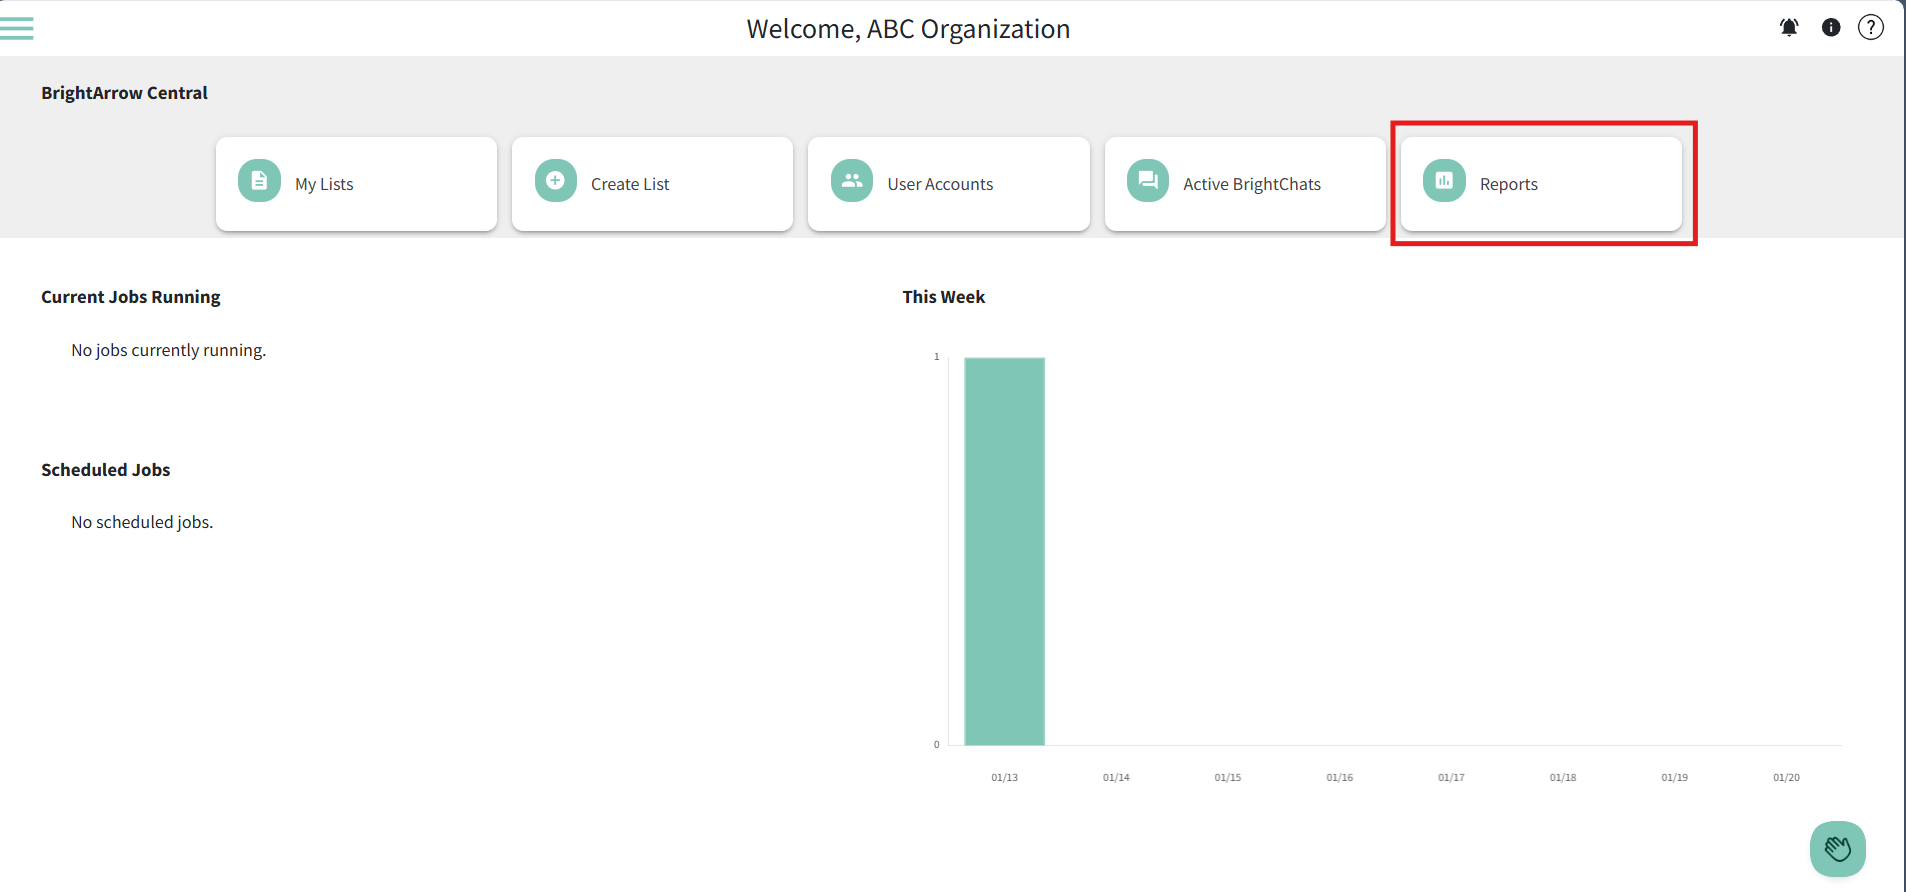Click the User Accounts people icon
The width and height of the screenshot is (1906, 892).
click(x=852, y=181)
